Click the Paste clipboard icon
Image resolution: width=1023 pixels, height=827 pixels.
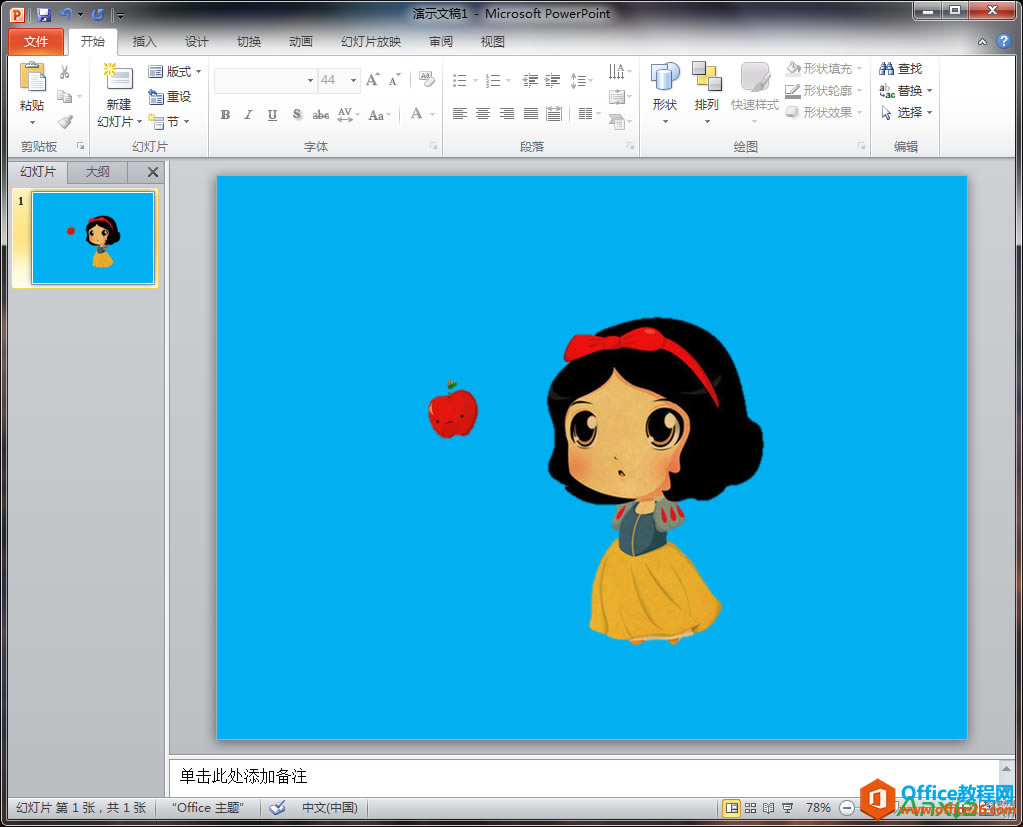(x=32, y=78)
